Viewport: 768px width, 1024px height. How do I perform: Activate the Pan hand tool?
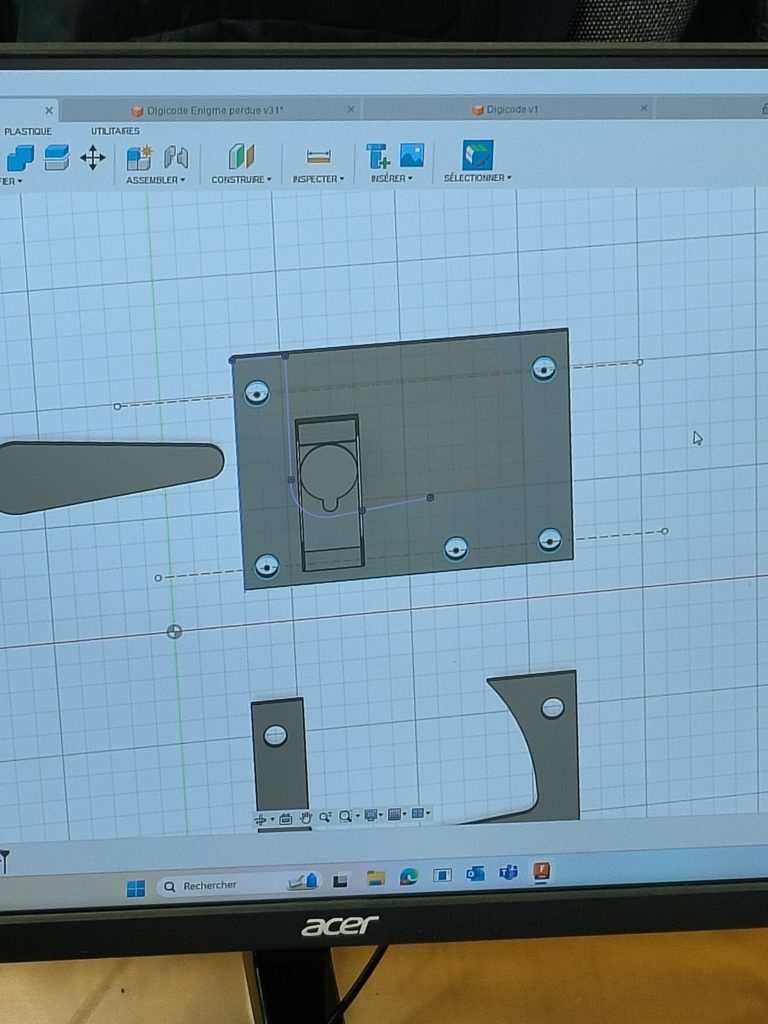click(x=306, y=817)
